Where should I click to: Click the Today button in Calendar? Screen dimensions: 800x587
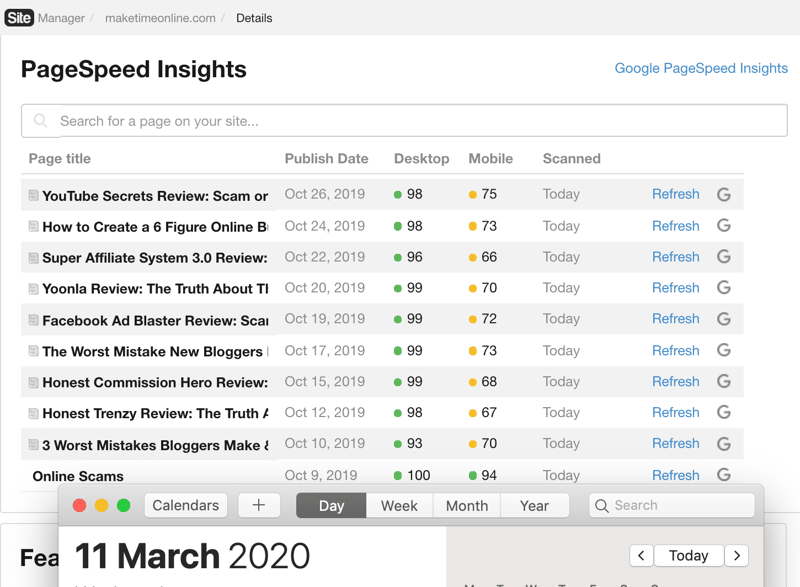coord(689,555)
